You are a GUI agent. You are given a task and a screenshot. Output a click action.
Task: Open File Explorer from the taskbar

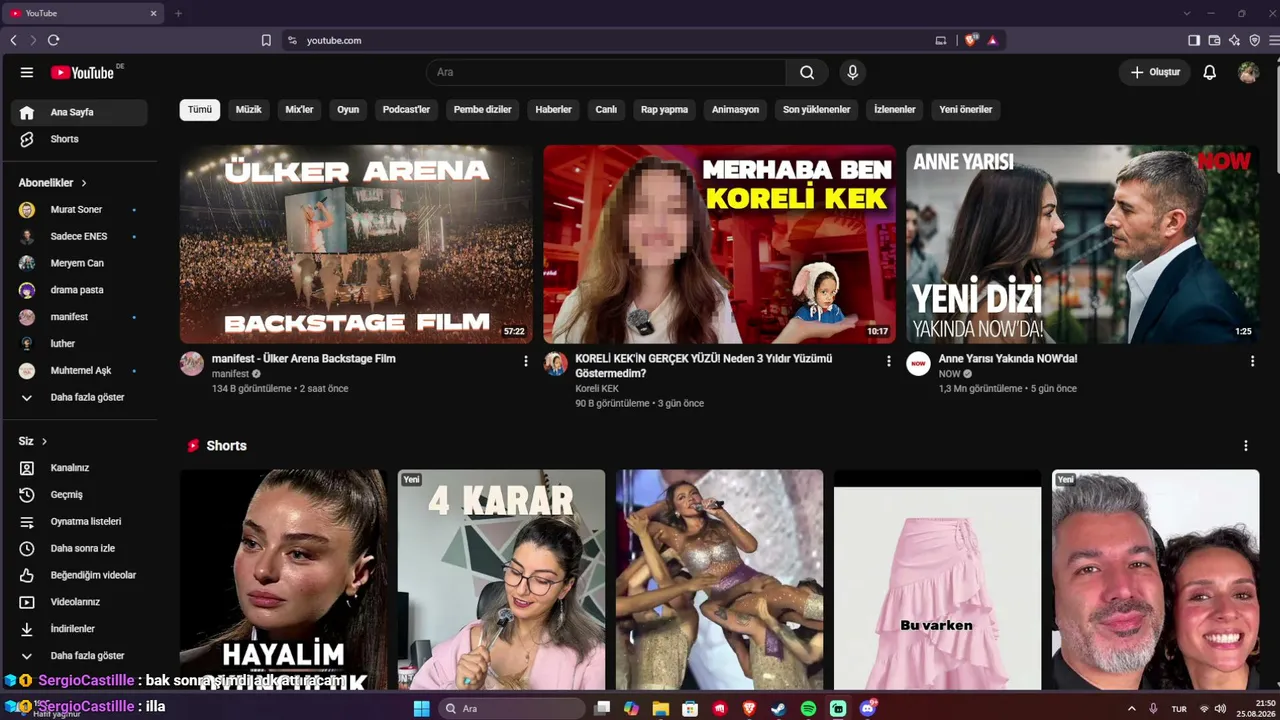660,708
